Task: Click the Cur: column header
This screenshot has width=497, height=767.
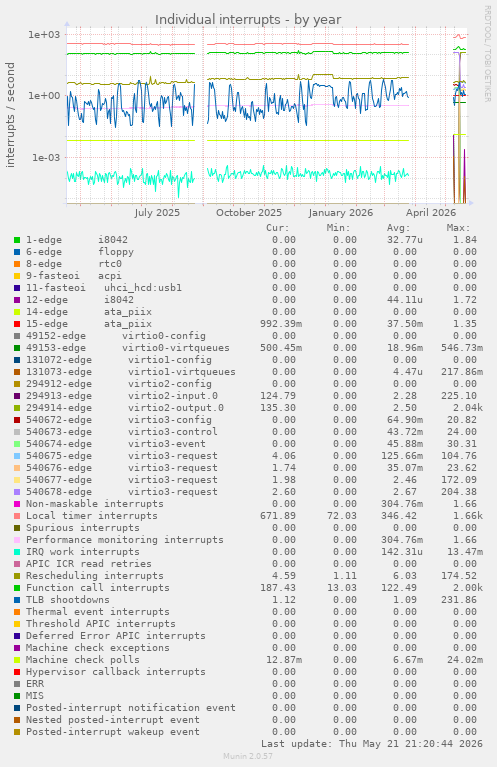Action: 278,228
